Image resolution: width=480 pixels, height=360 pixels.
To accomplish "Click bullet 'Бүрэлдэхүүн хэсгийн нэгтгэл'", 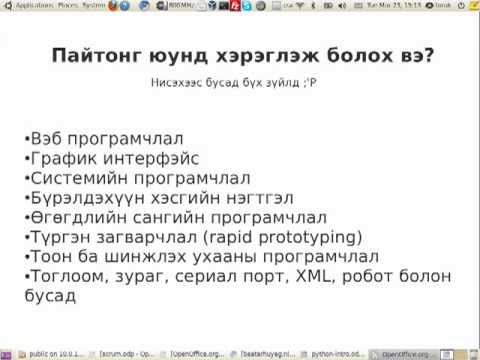I will [159, 198].
